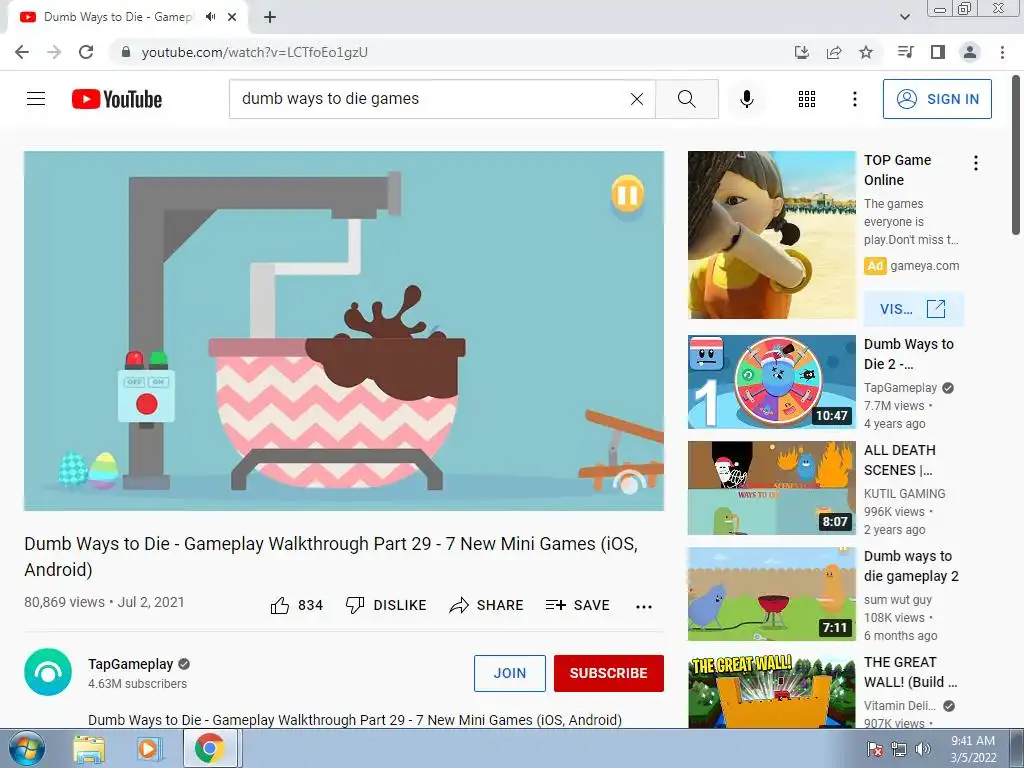
Task: Click the SHARE button
Action: (x=487, y=605)
